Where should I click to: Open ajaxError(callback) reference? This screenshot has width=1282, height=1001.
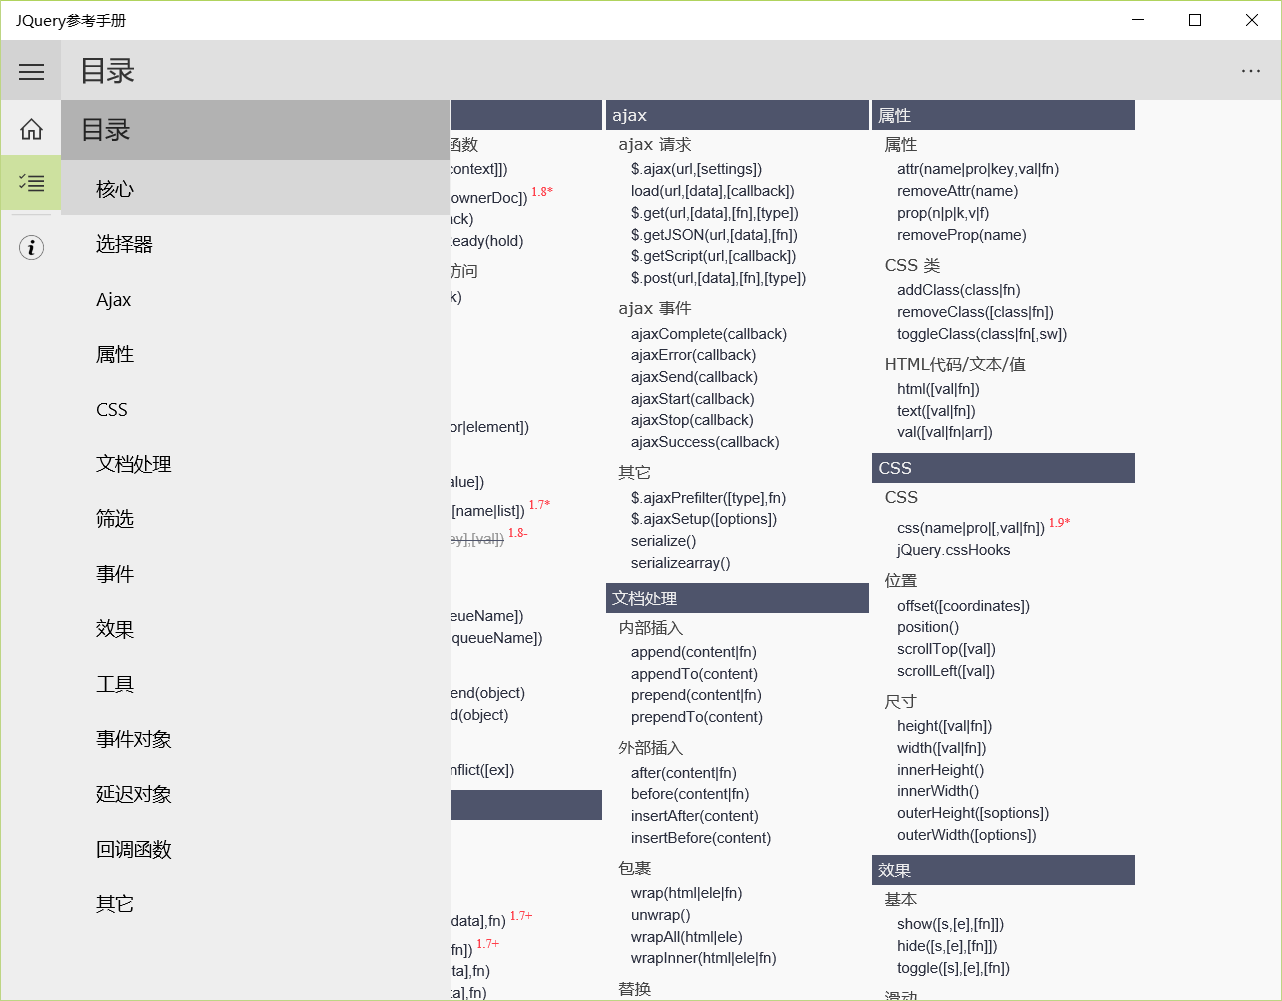pos(694,355)
